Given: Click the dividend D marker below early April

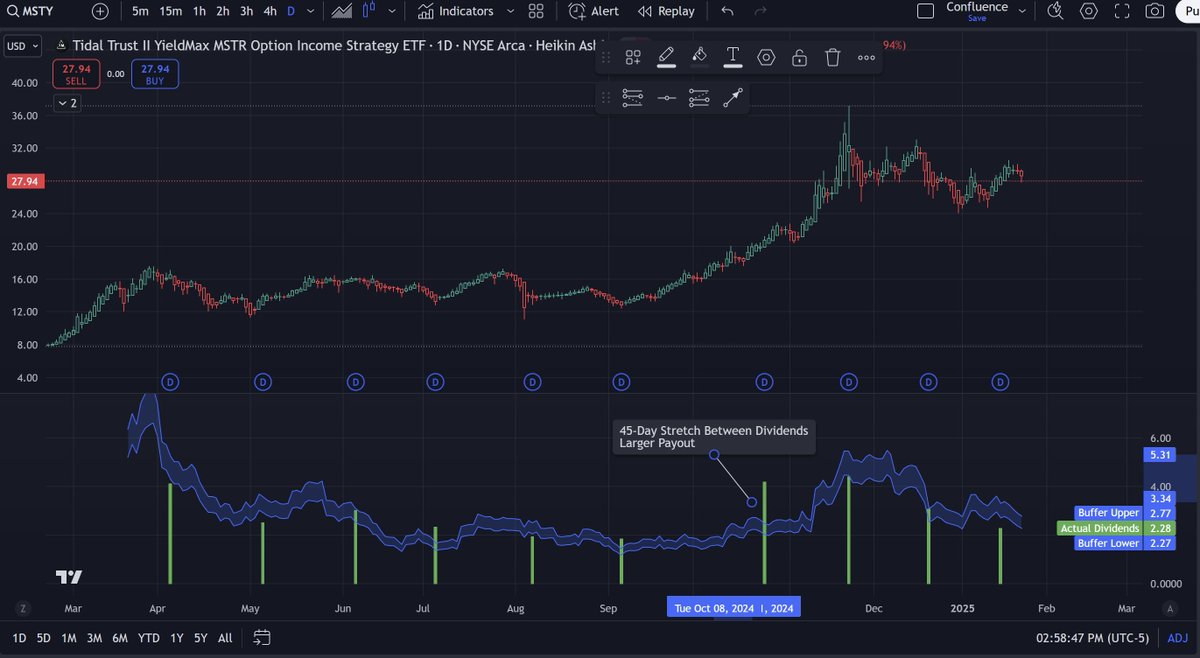Looking at the screenshot, I should 171,381.
